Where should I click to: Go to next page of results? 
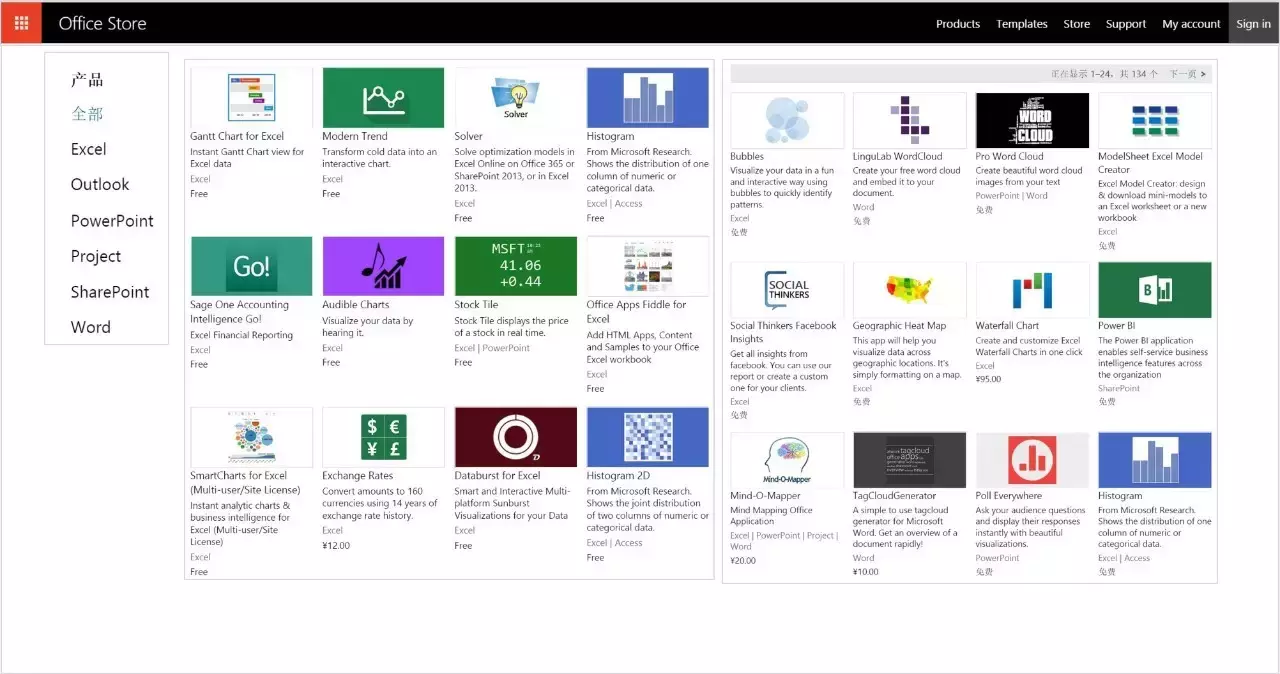point(1188,74)
